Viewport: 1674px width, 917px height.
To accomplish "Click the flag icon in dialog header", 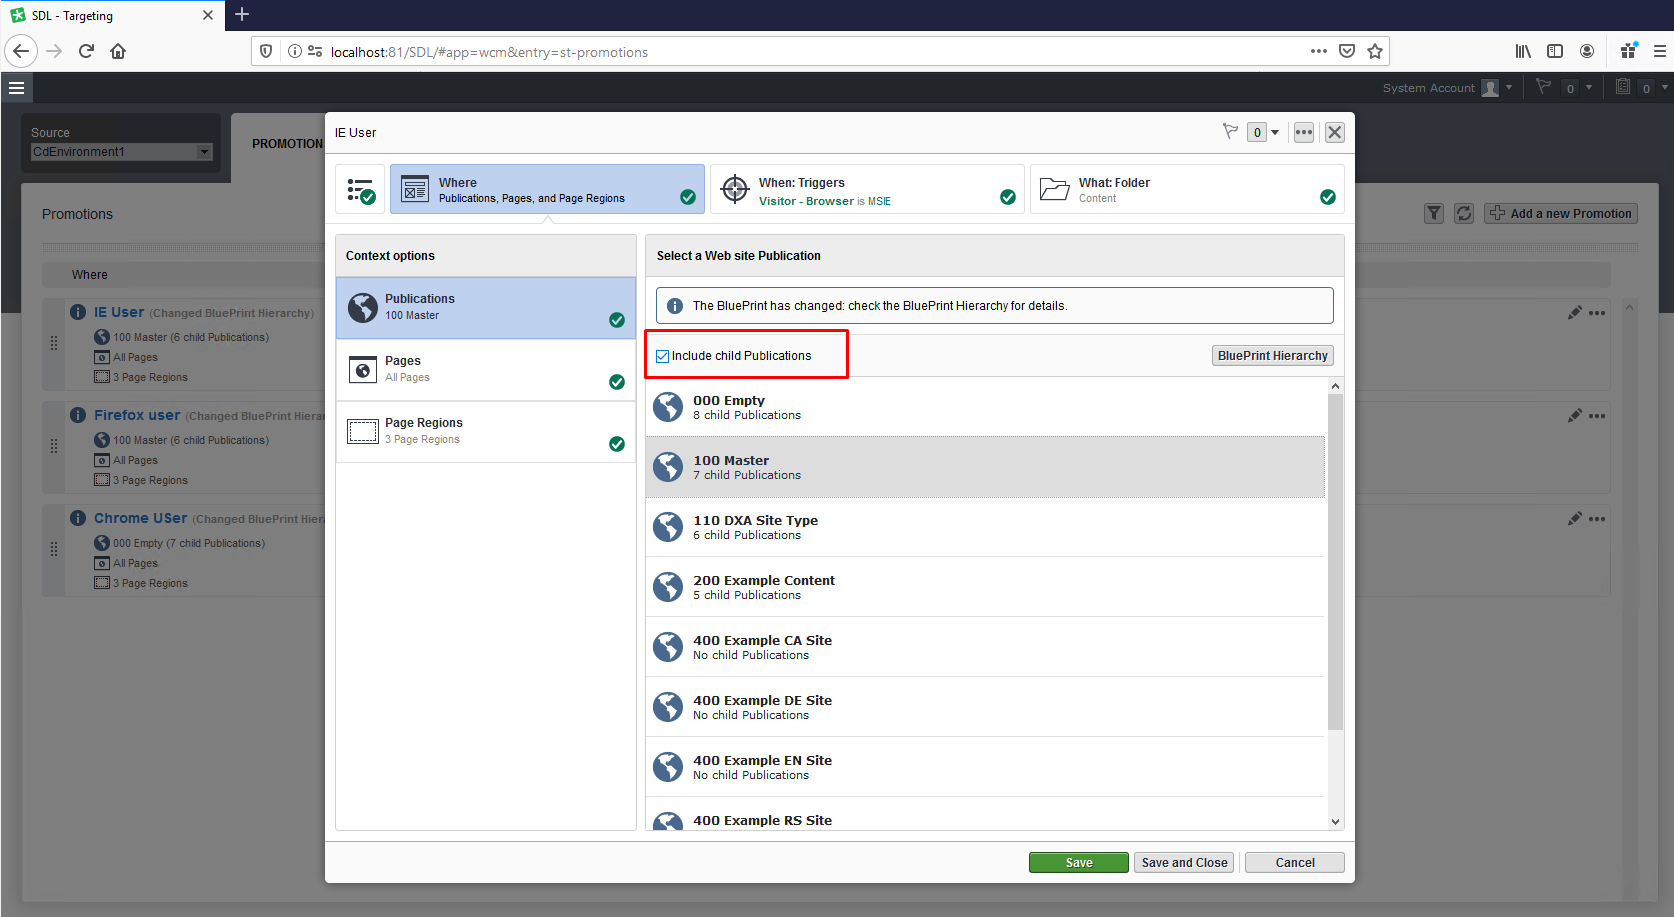I will click(1230, 132).
